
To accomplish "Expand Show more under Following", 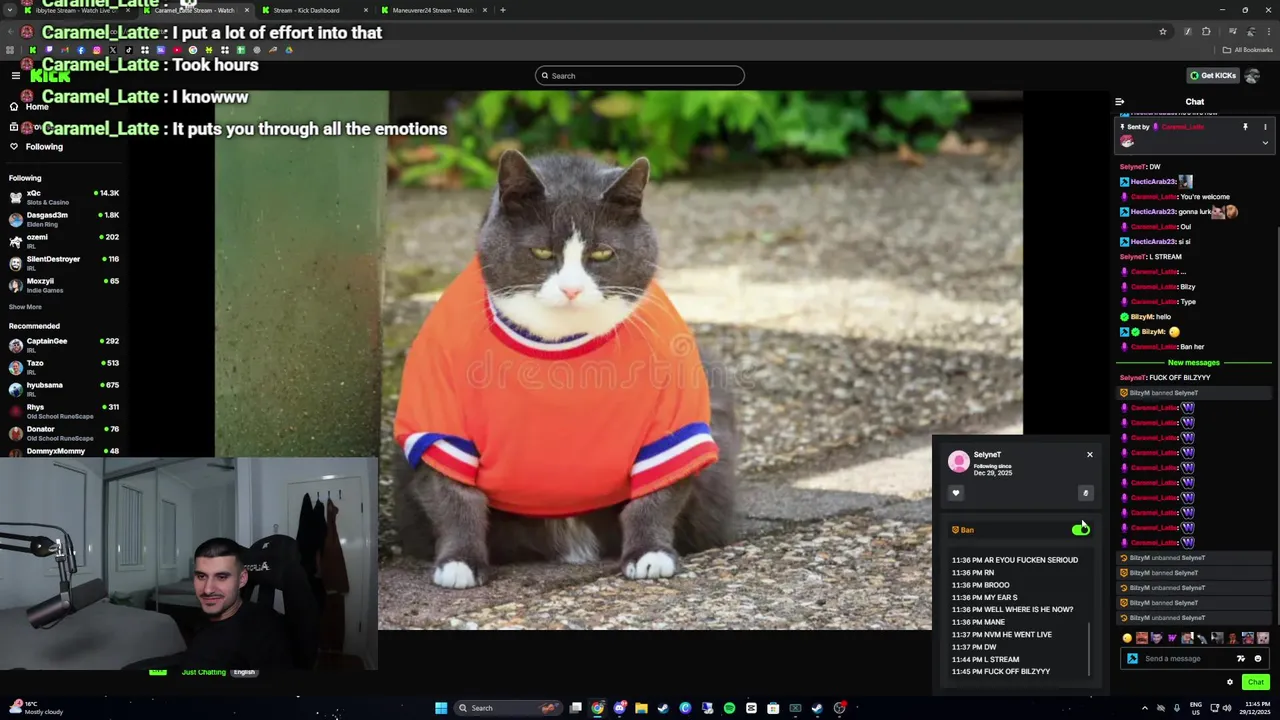I will pyautogui.click(x=25, y=307).
